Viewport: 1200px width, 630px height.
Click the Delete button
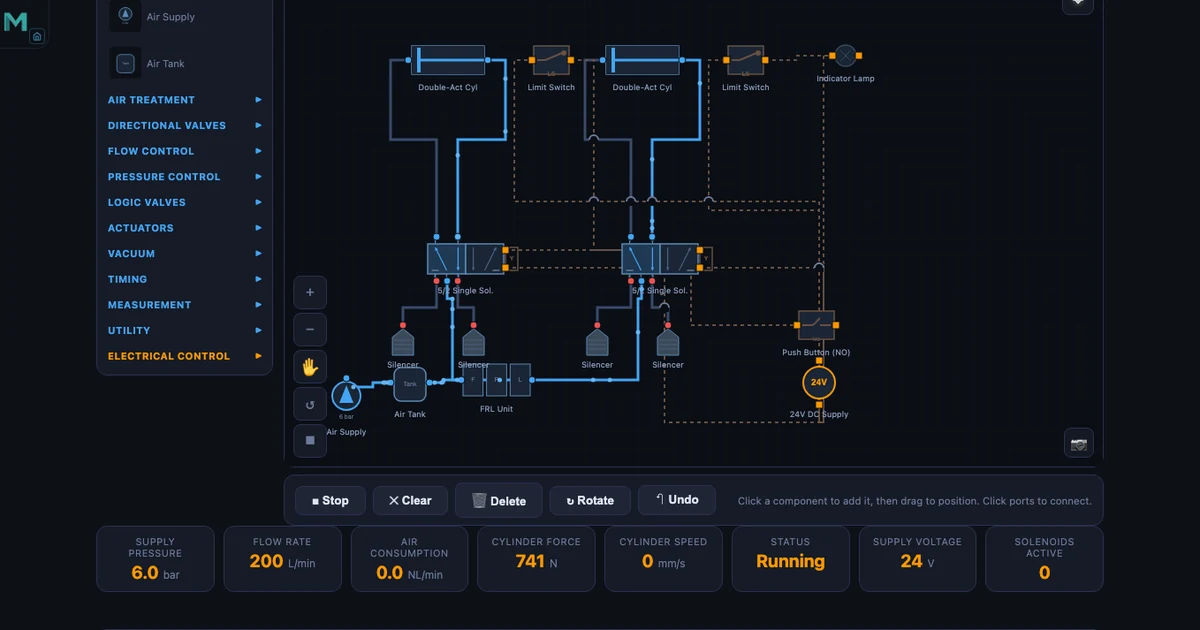[498, 501]
